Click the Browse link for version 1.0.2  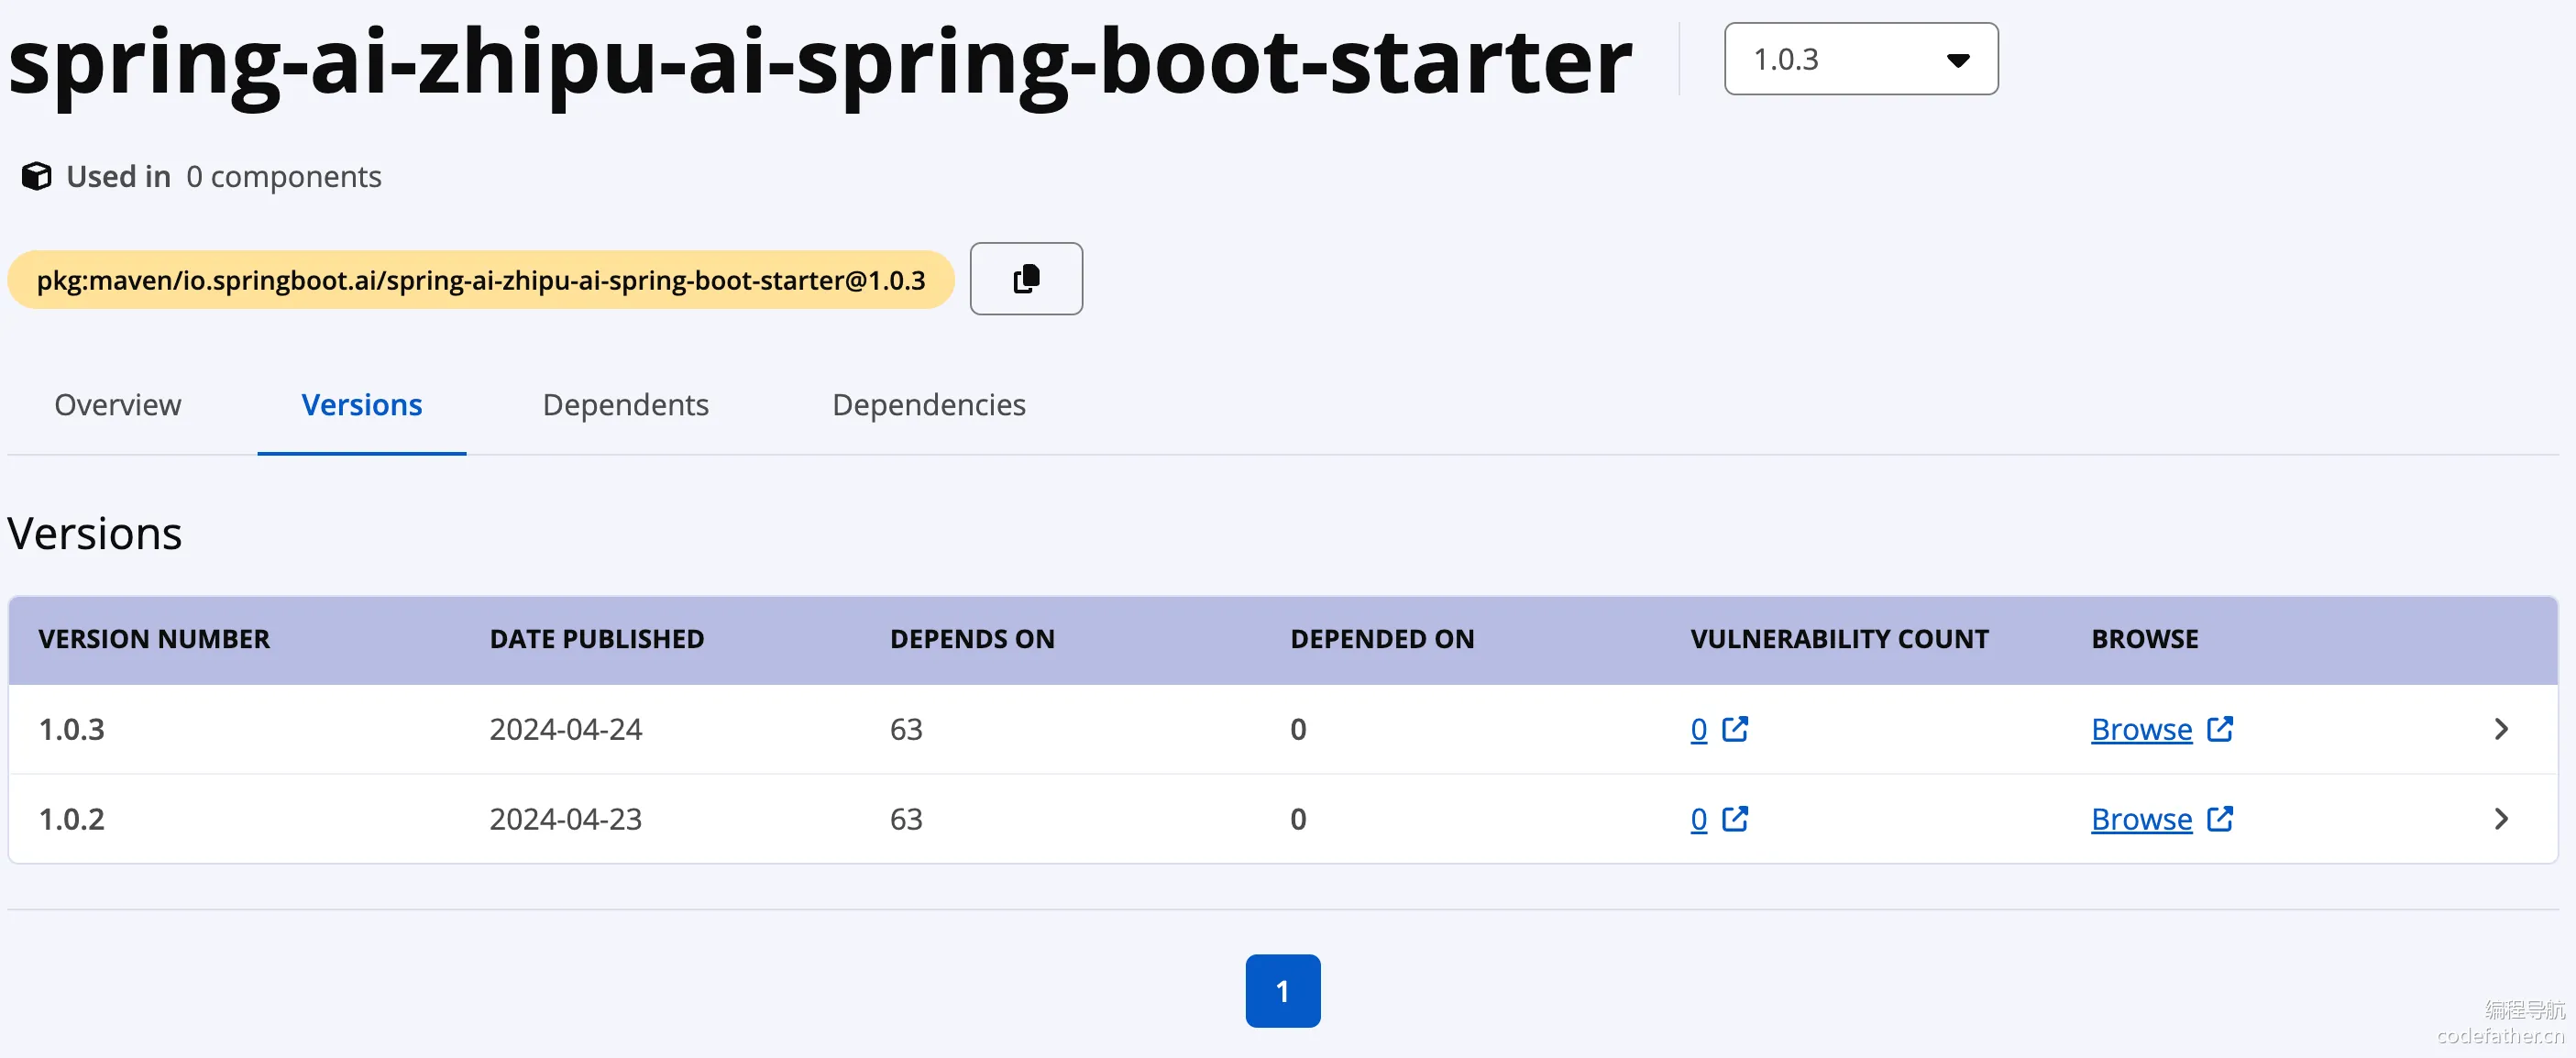click(2141, 820)
